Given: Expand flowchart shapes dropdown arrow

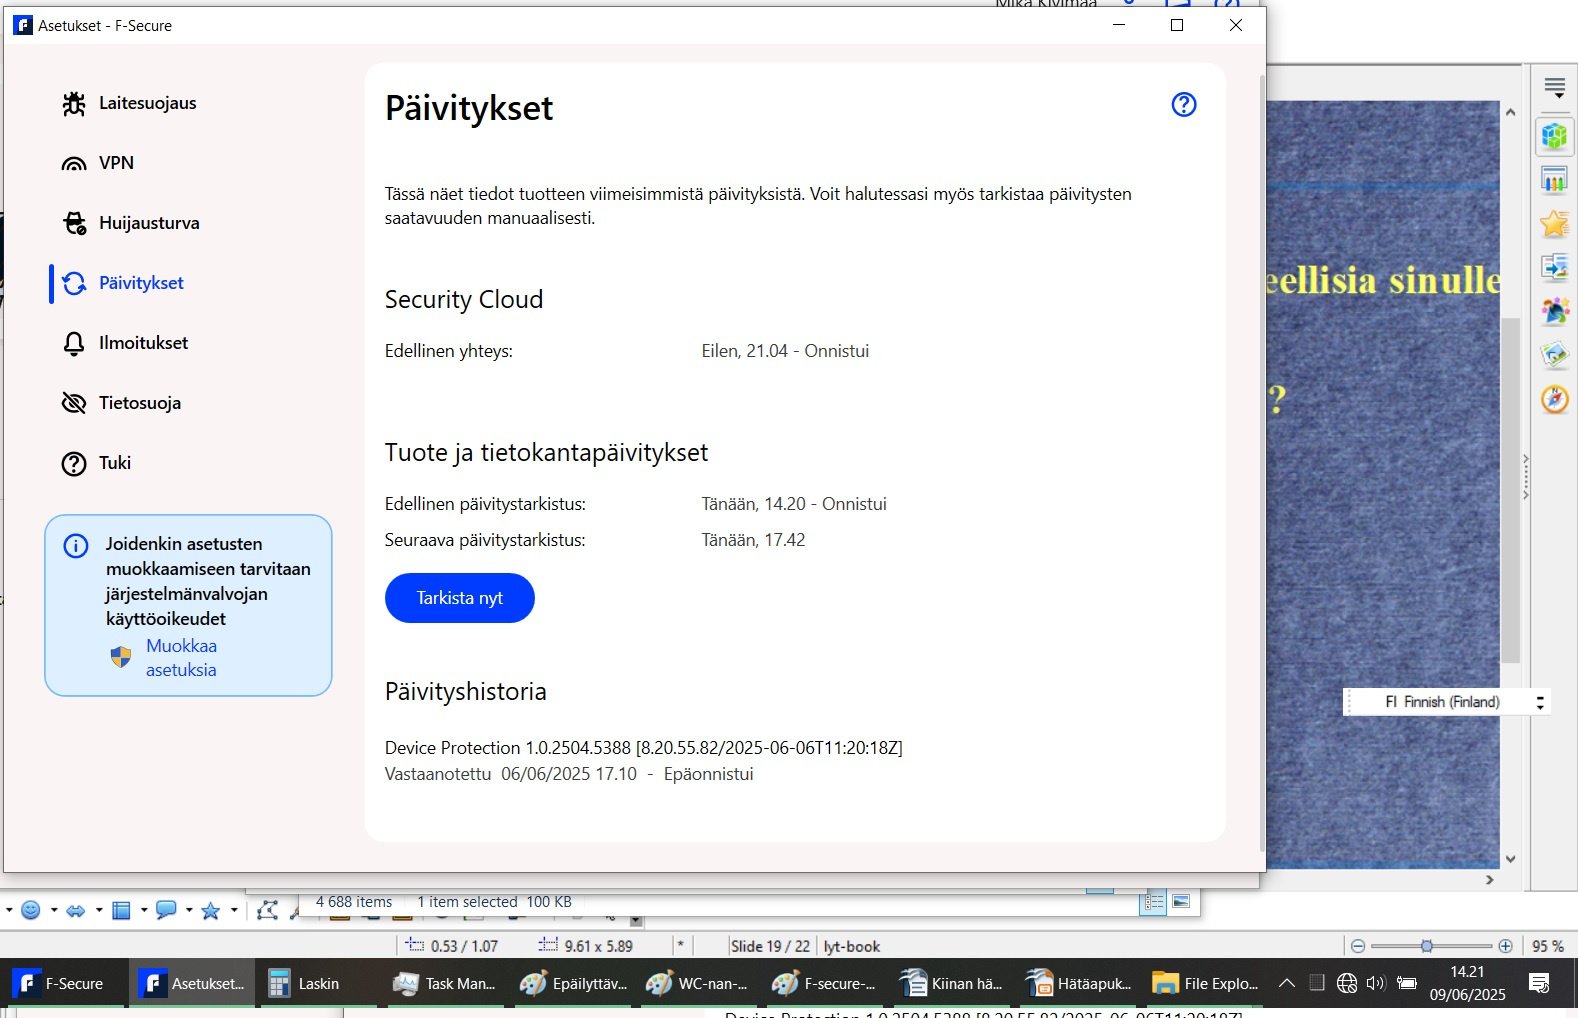Looking at the screenshot, I should click(x=143, y=910).
